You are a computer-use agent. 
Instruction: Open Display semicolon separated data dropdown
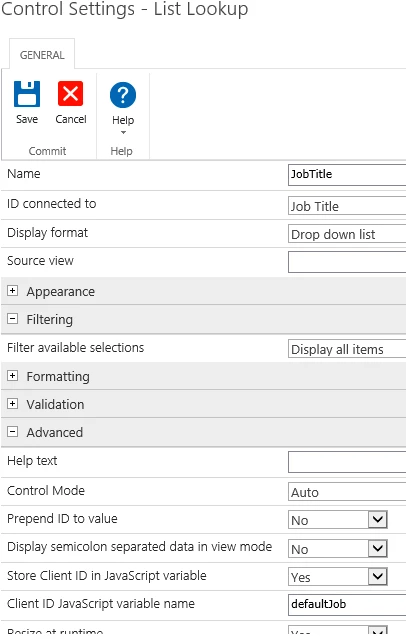tap(338, 549)
